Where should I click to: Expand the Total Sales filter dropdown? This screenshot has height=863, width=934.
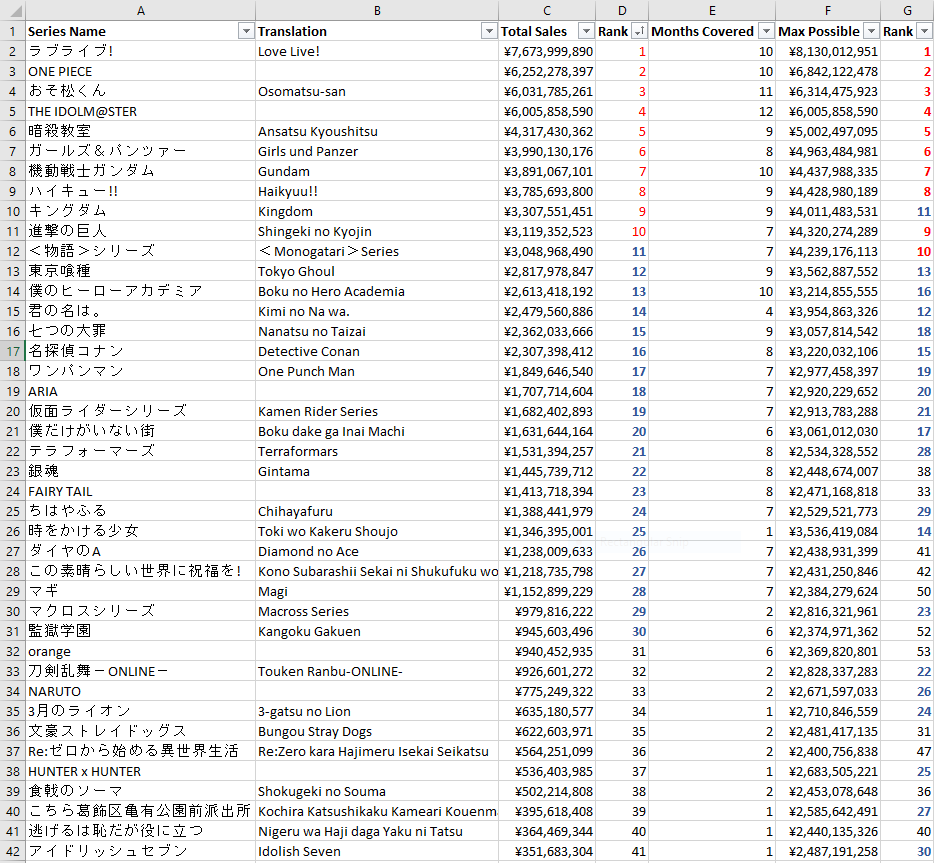586,31
